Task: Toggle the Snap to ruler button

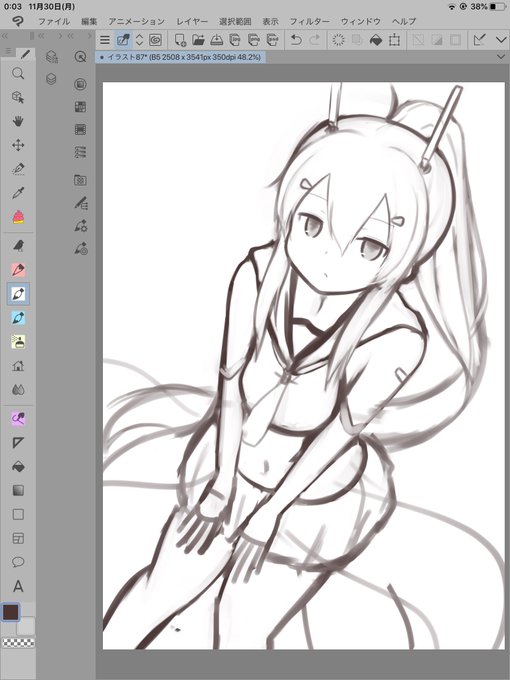Action: (x=479, y=40)
